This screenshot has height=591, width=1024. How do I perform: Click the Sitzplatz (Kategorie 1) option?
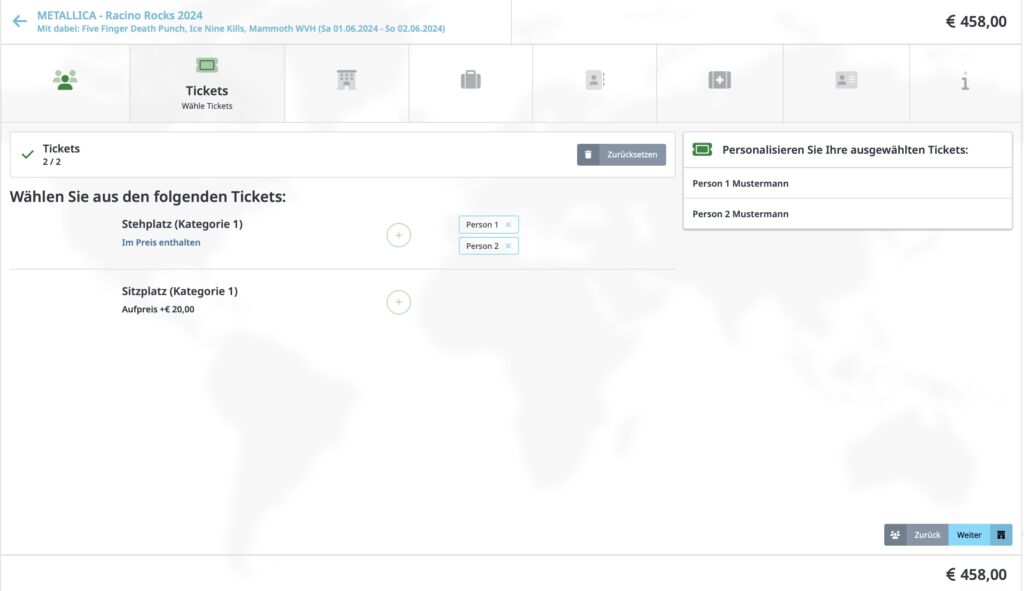click(x=179, y=291)
